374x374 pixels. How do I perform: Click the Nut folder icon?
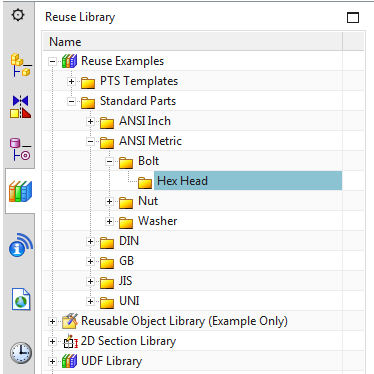point(126,202)
